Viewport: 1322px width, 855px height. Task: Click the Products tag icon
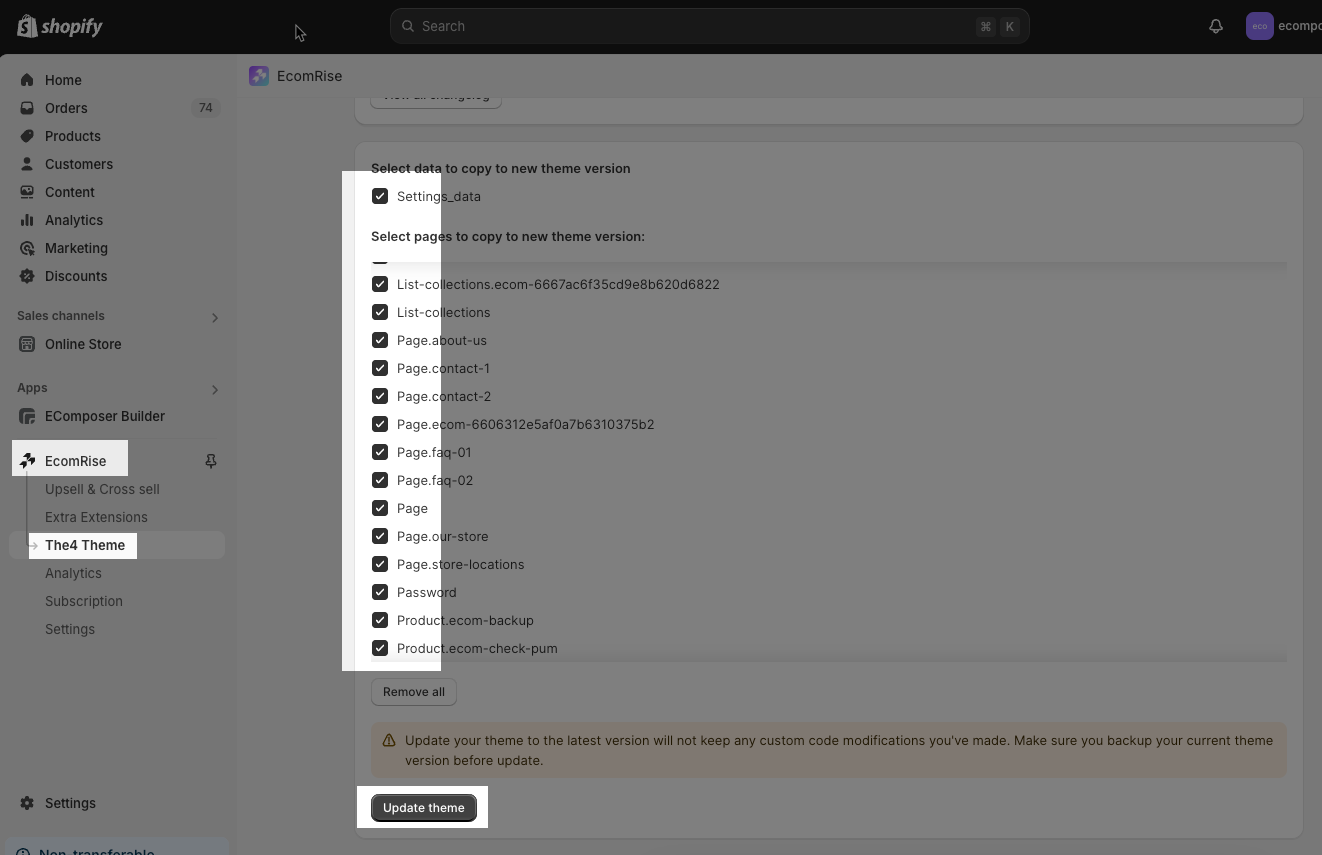[x=27, y=136]
